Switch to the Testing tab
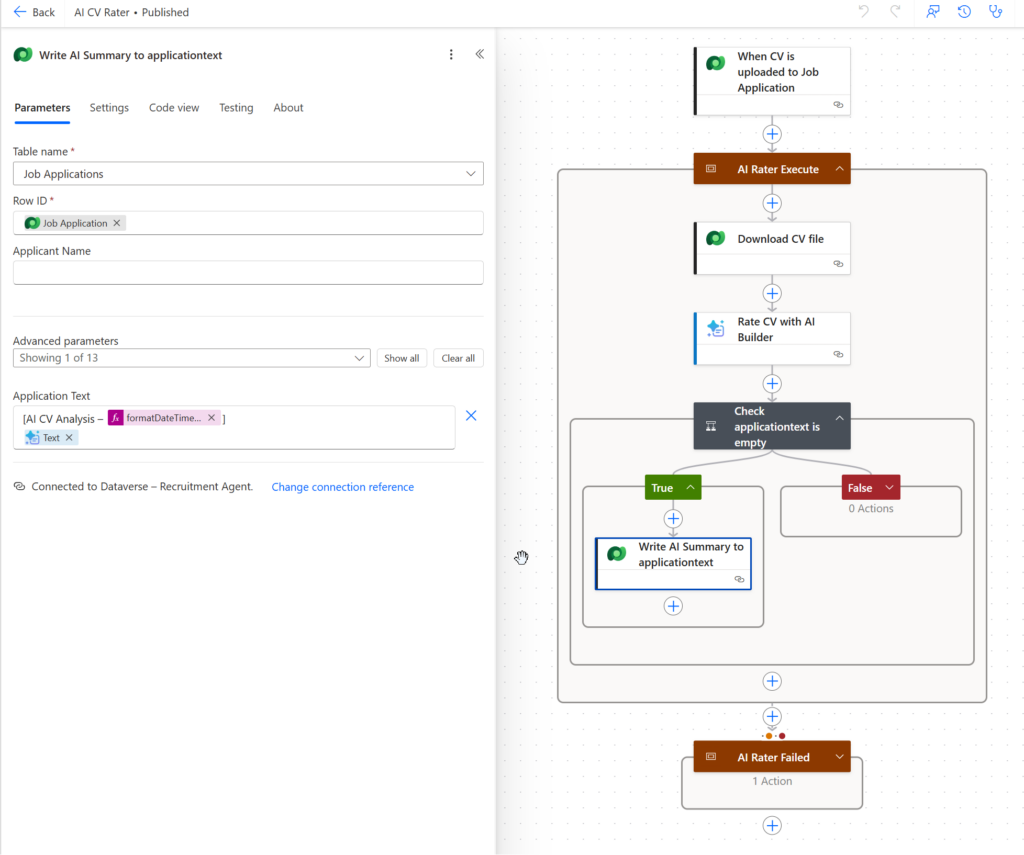The height and width of the screenshot is (855, 1024). tap(236, 108)
